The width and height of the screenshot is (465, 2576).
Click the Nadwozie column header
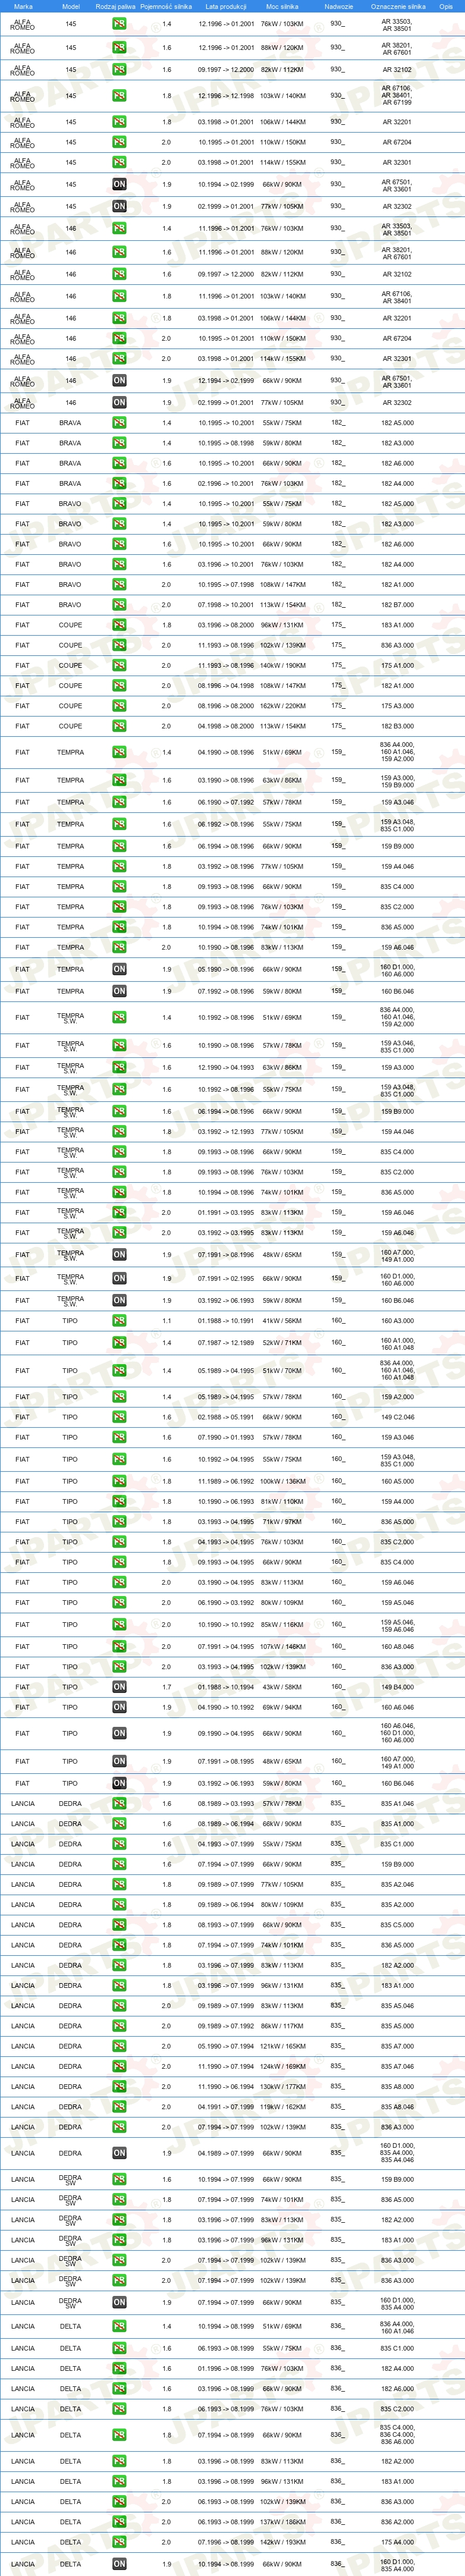(x=339, y=6)
